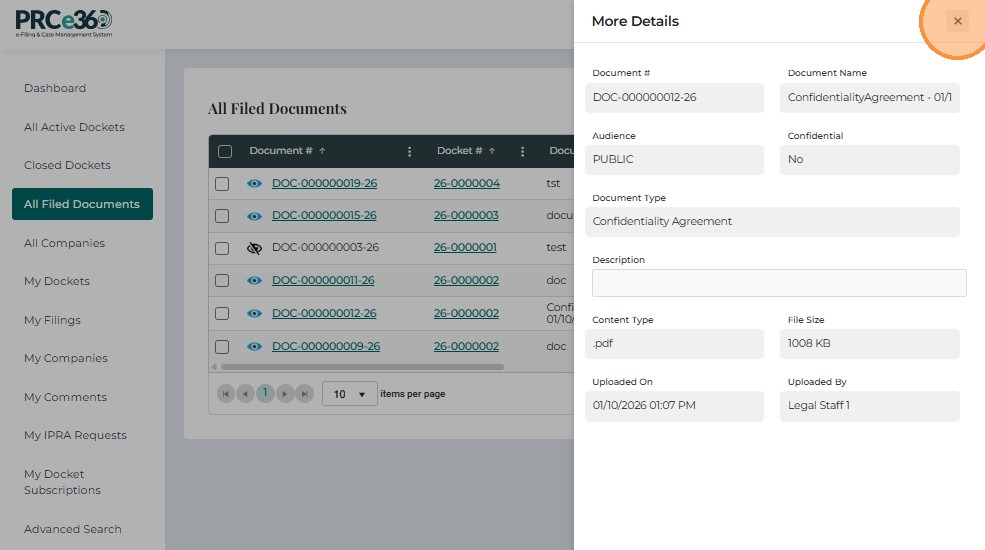Open My Docket Subscriptions in sidebar
The image size is (985, 550).
click(x=62, y=482)
